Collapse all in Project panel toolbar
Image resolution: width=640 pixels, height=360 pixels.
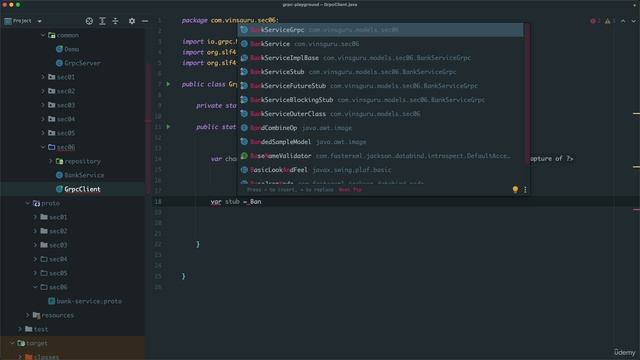[x=116, y=21]
